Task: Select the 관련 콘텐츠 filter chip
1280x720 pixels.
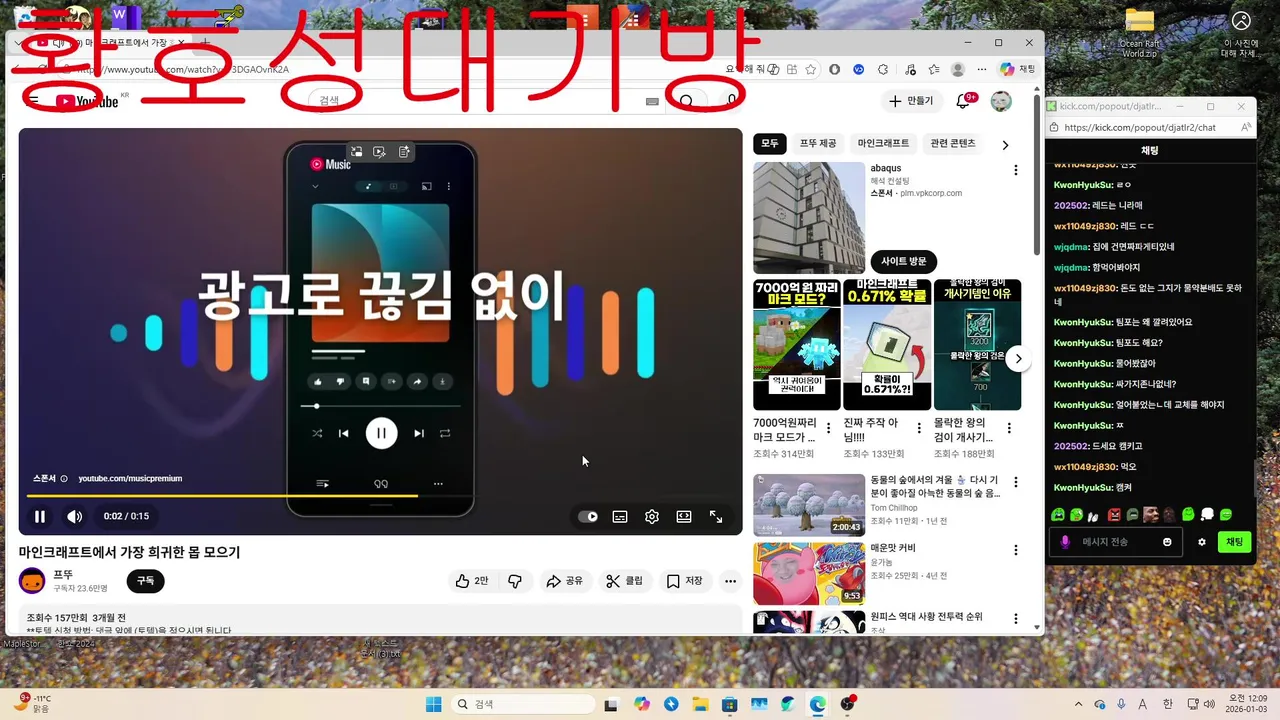Action: pyautogui.click(x=952, y=144)
